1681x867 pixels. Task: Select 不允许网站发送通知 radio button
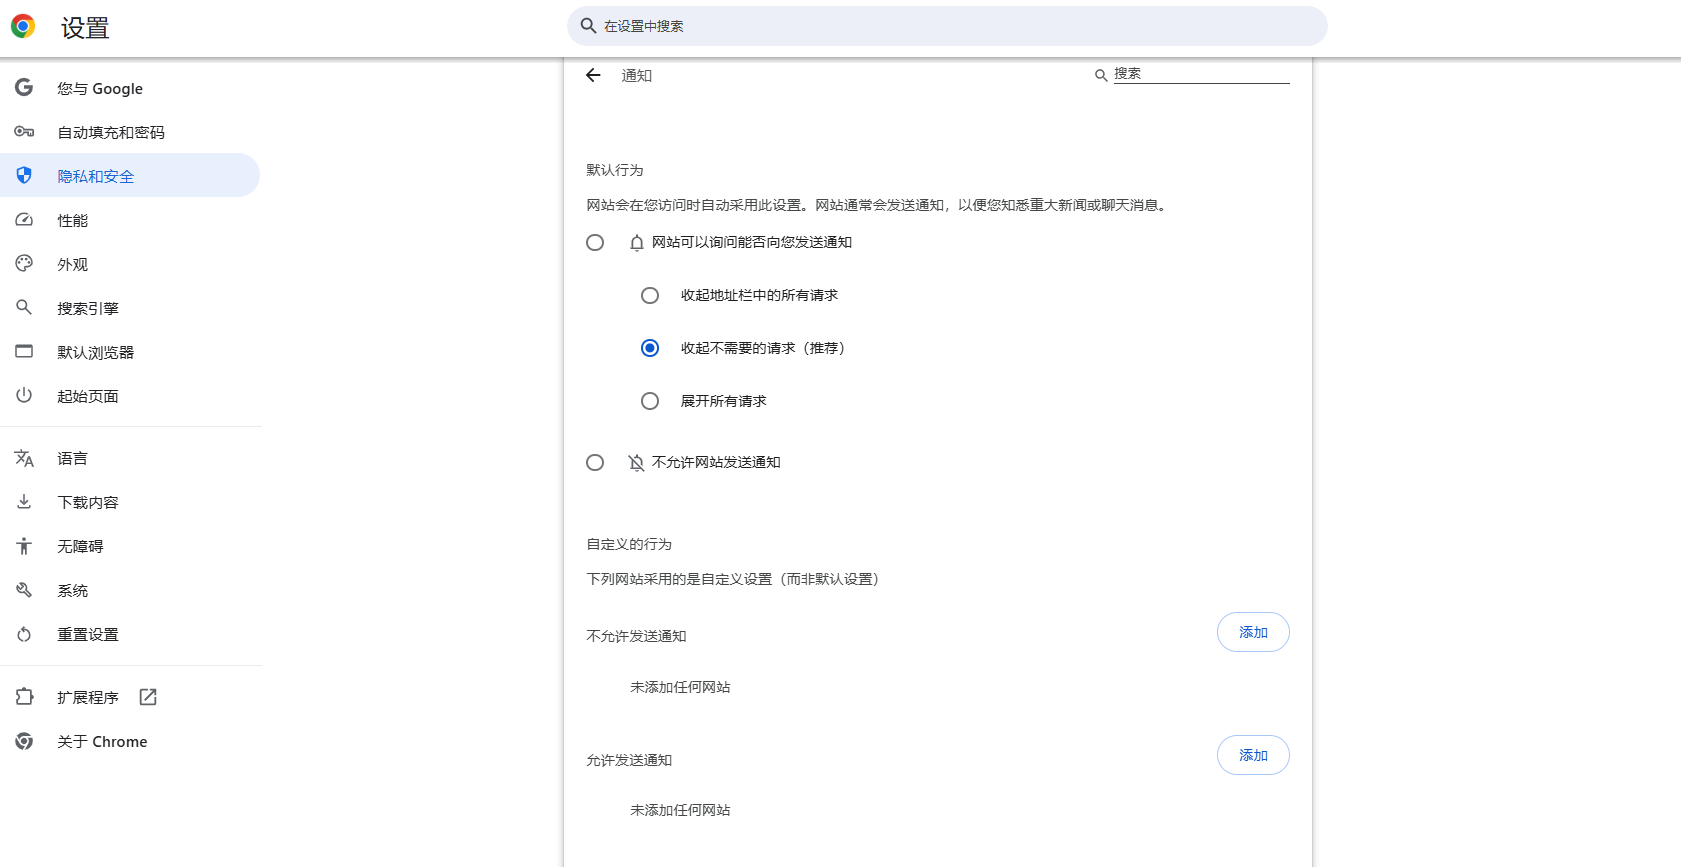click(x=595, y=462)
